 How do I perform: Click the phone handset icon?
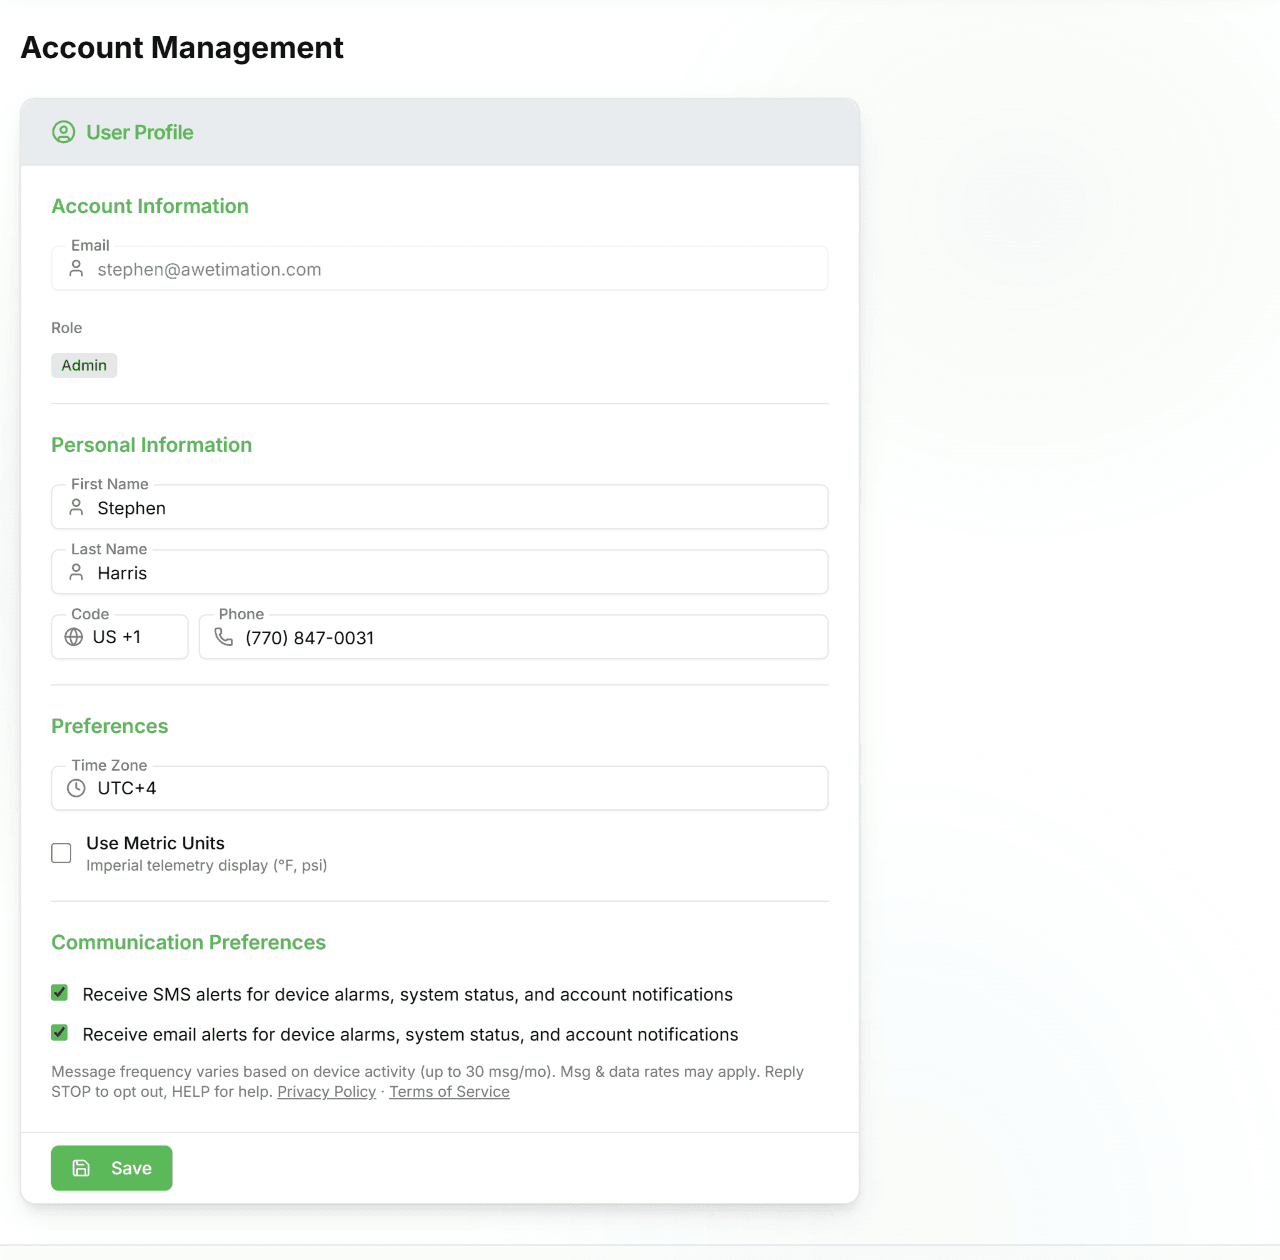(224, 636)
